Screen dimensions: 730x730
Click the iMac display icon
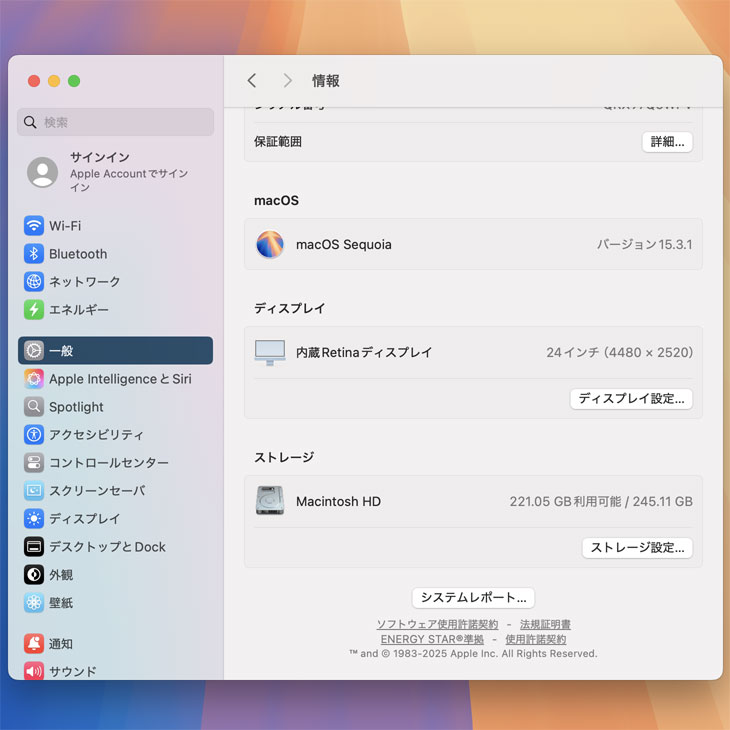(x=270, y=352)
